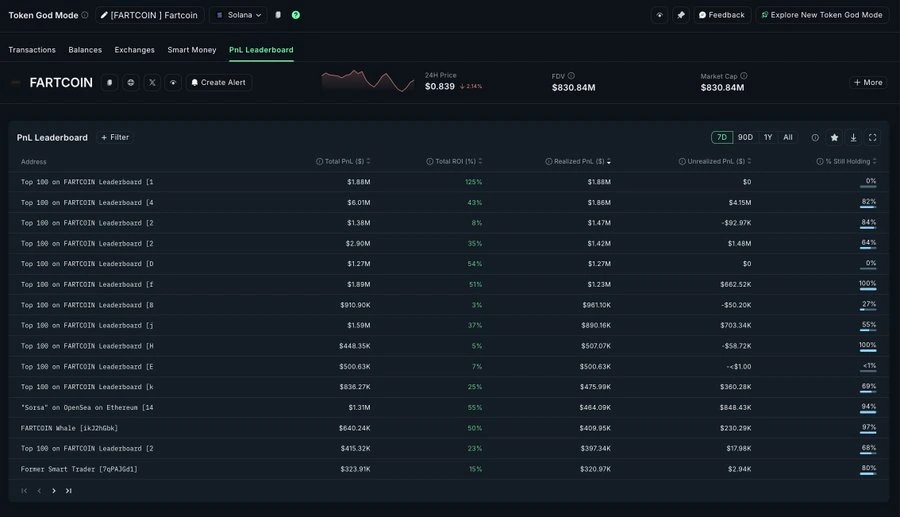Open Former Smart Trader [7qPA3Gd1] address
The width and height of the screenshot is (900, 517).
79,469
